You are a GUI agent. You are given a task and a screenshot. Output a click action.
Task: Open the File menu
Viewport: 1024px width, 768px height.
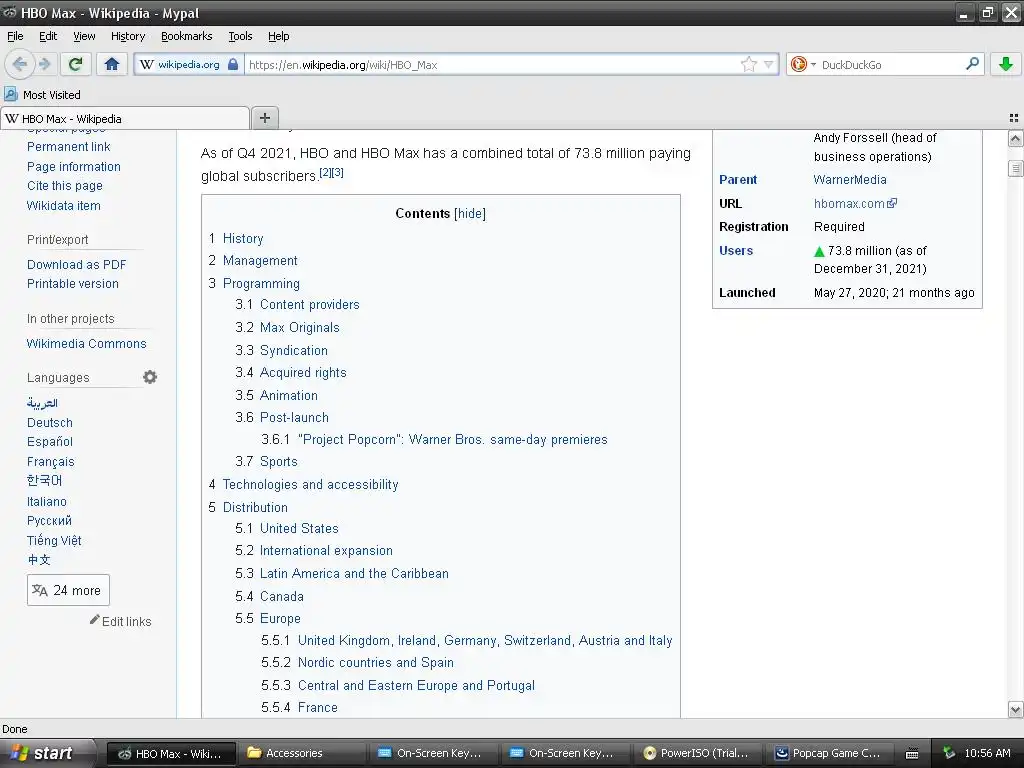[15, 36]
